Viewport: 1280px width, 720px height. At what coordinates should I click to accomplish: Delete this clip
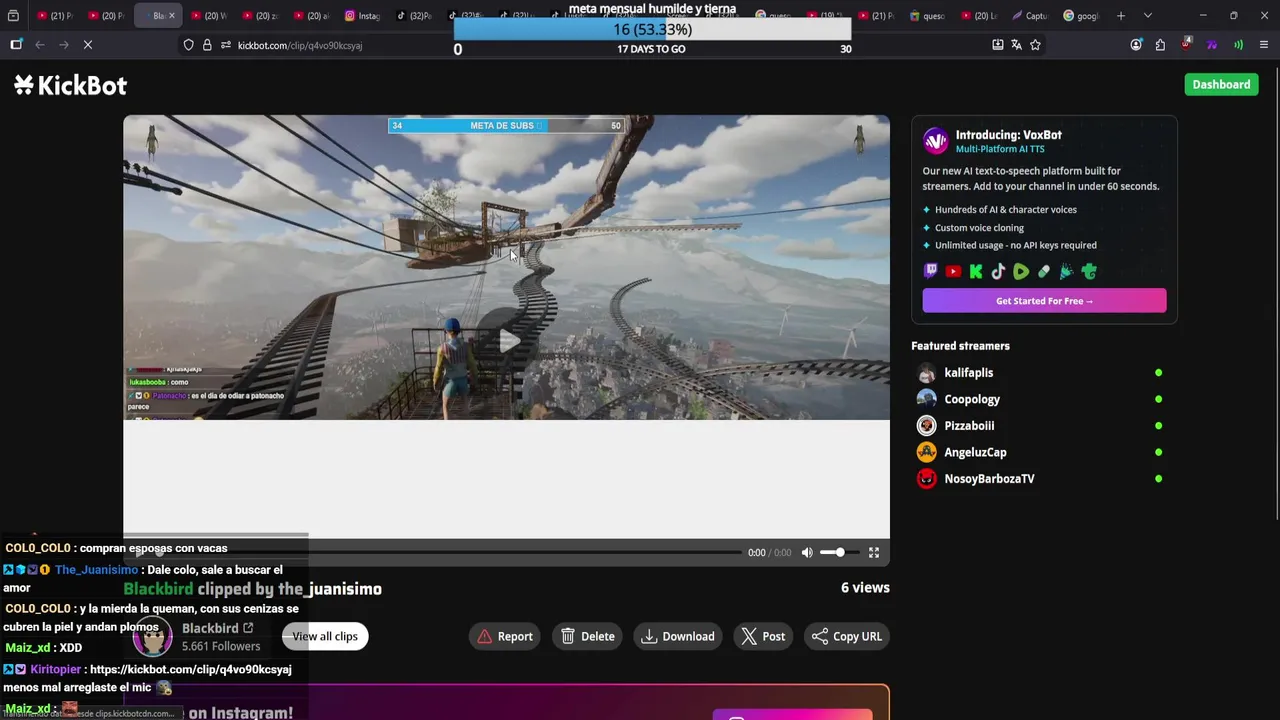tap(588, 636)
